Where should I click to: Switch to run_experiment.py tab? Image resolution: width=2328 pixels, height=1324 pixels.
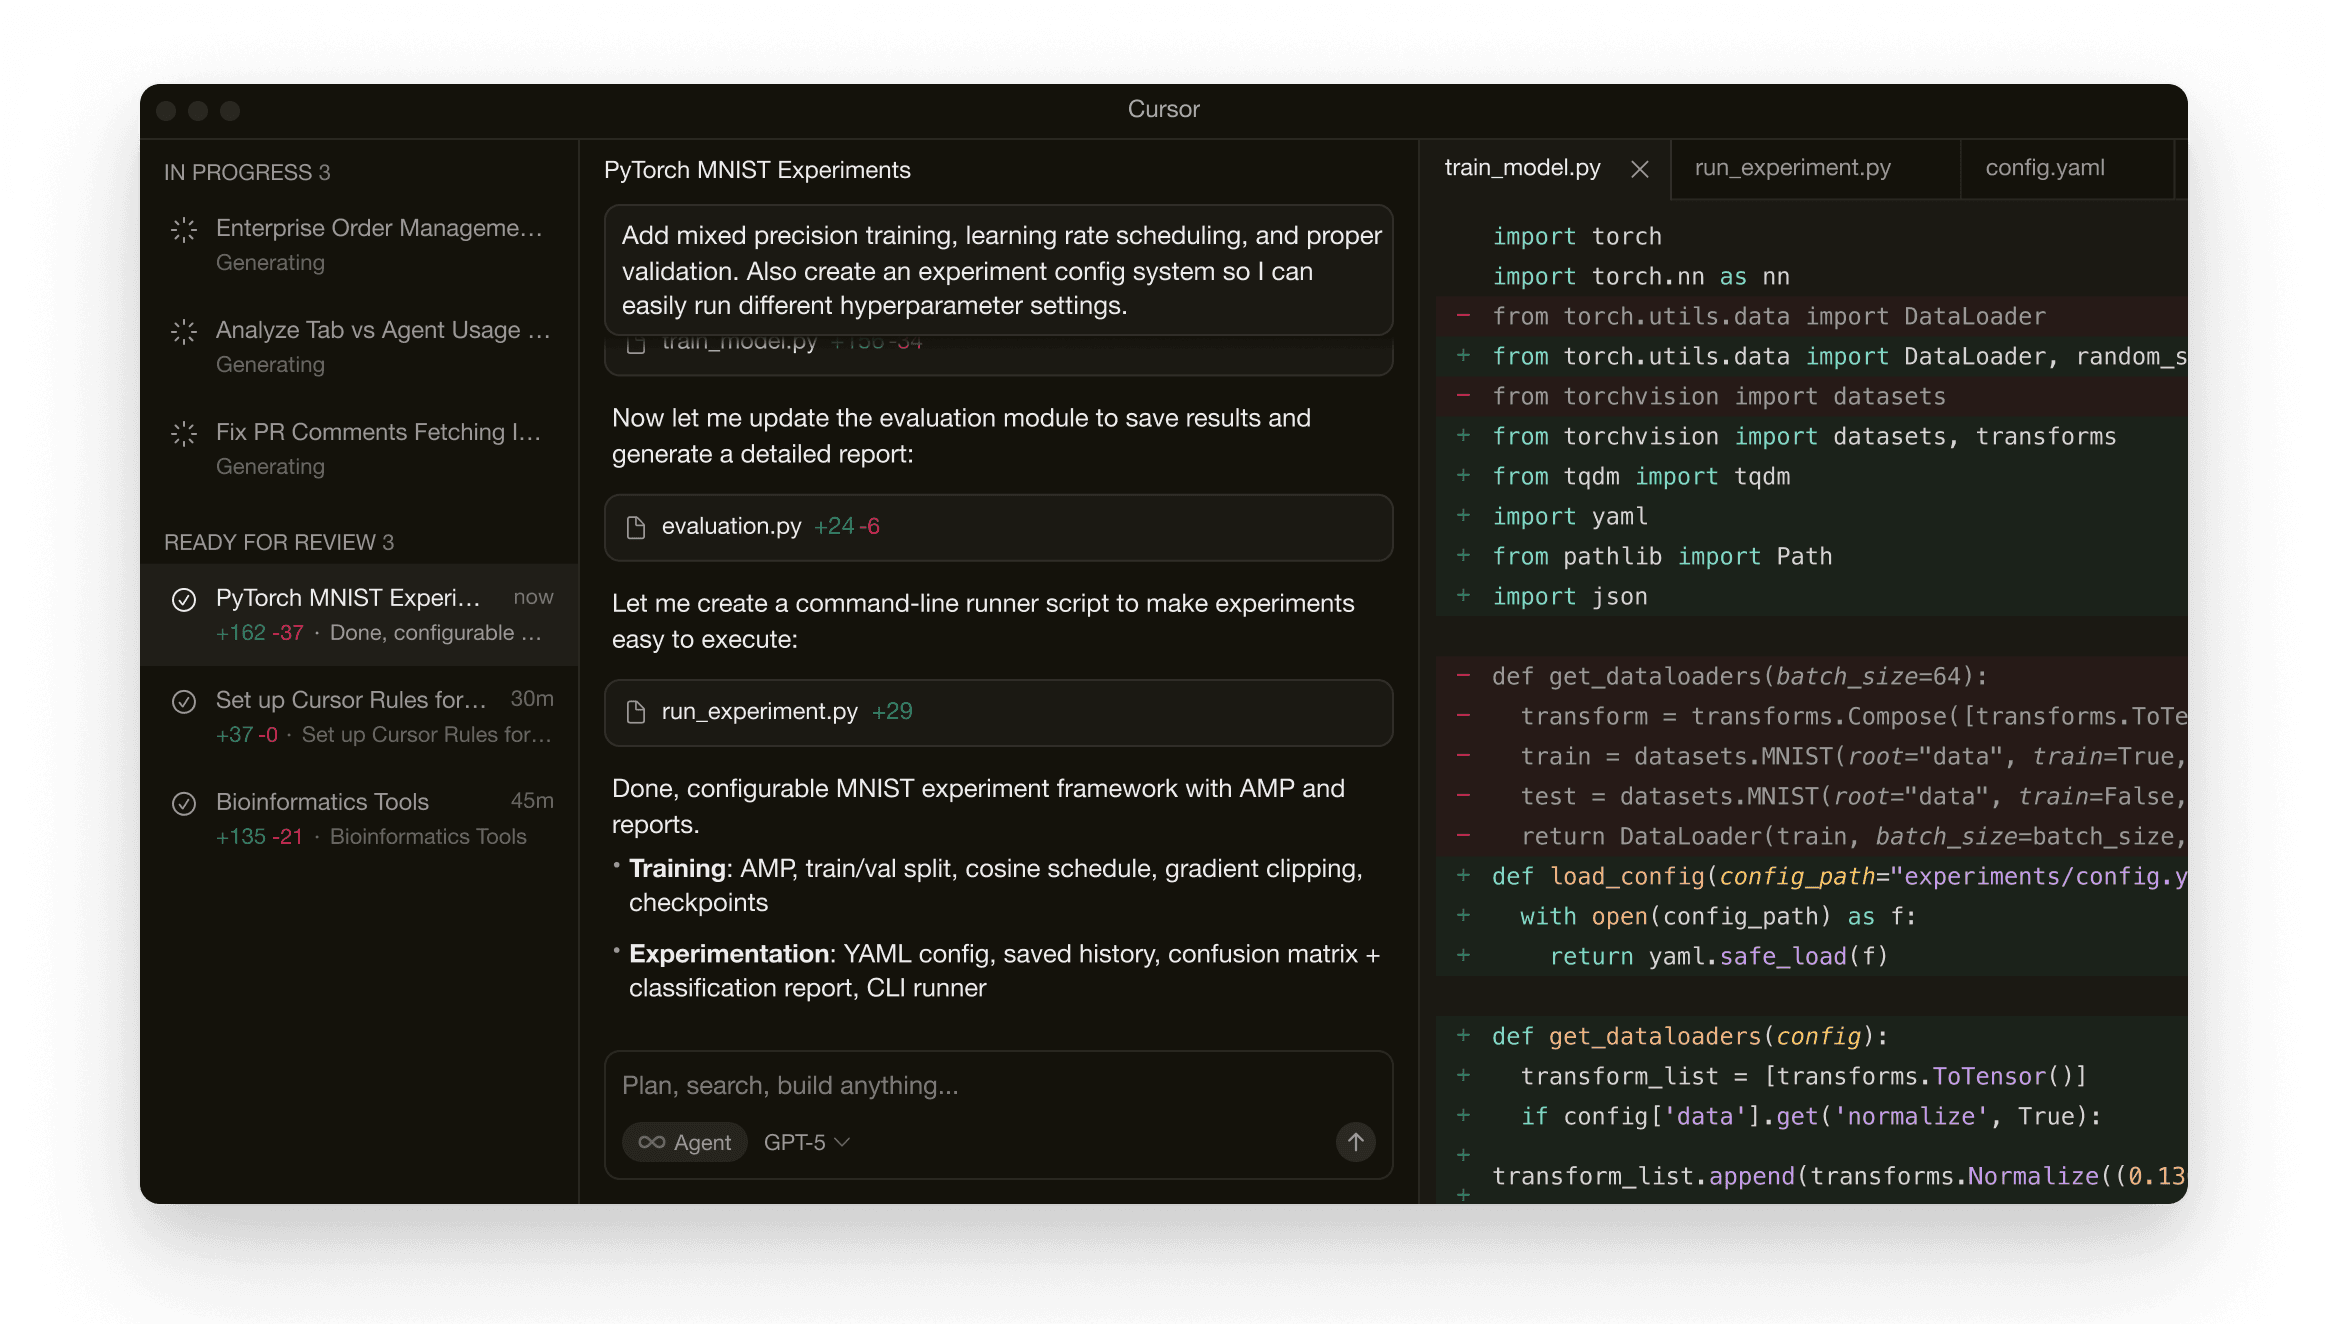point(1814,168)
